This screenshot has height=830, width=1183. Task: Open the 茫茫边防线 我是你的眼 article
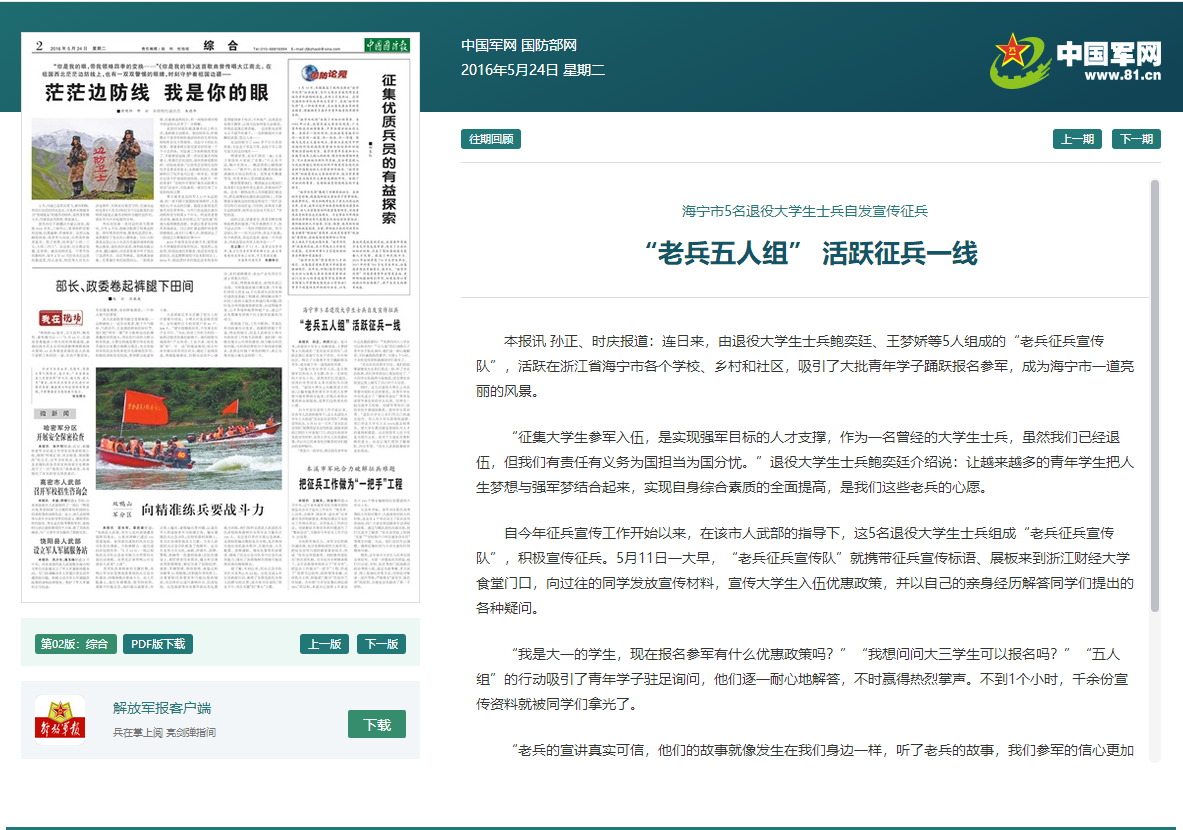tap(157, 93)
